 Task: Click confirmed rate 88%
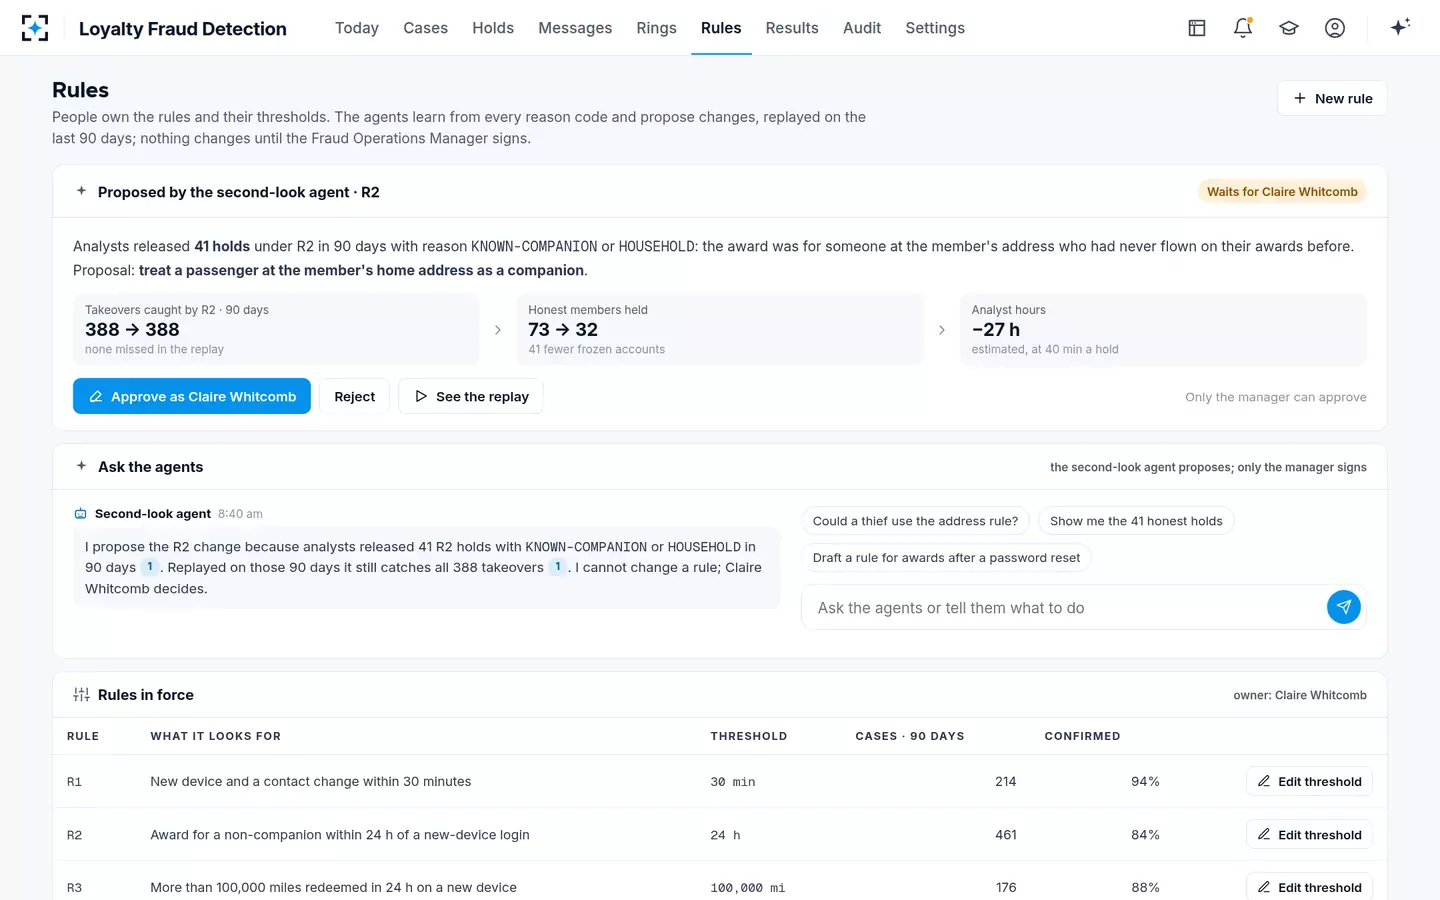point(1145,887)
